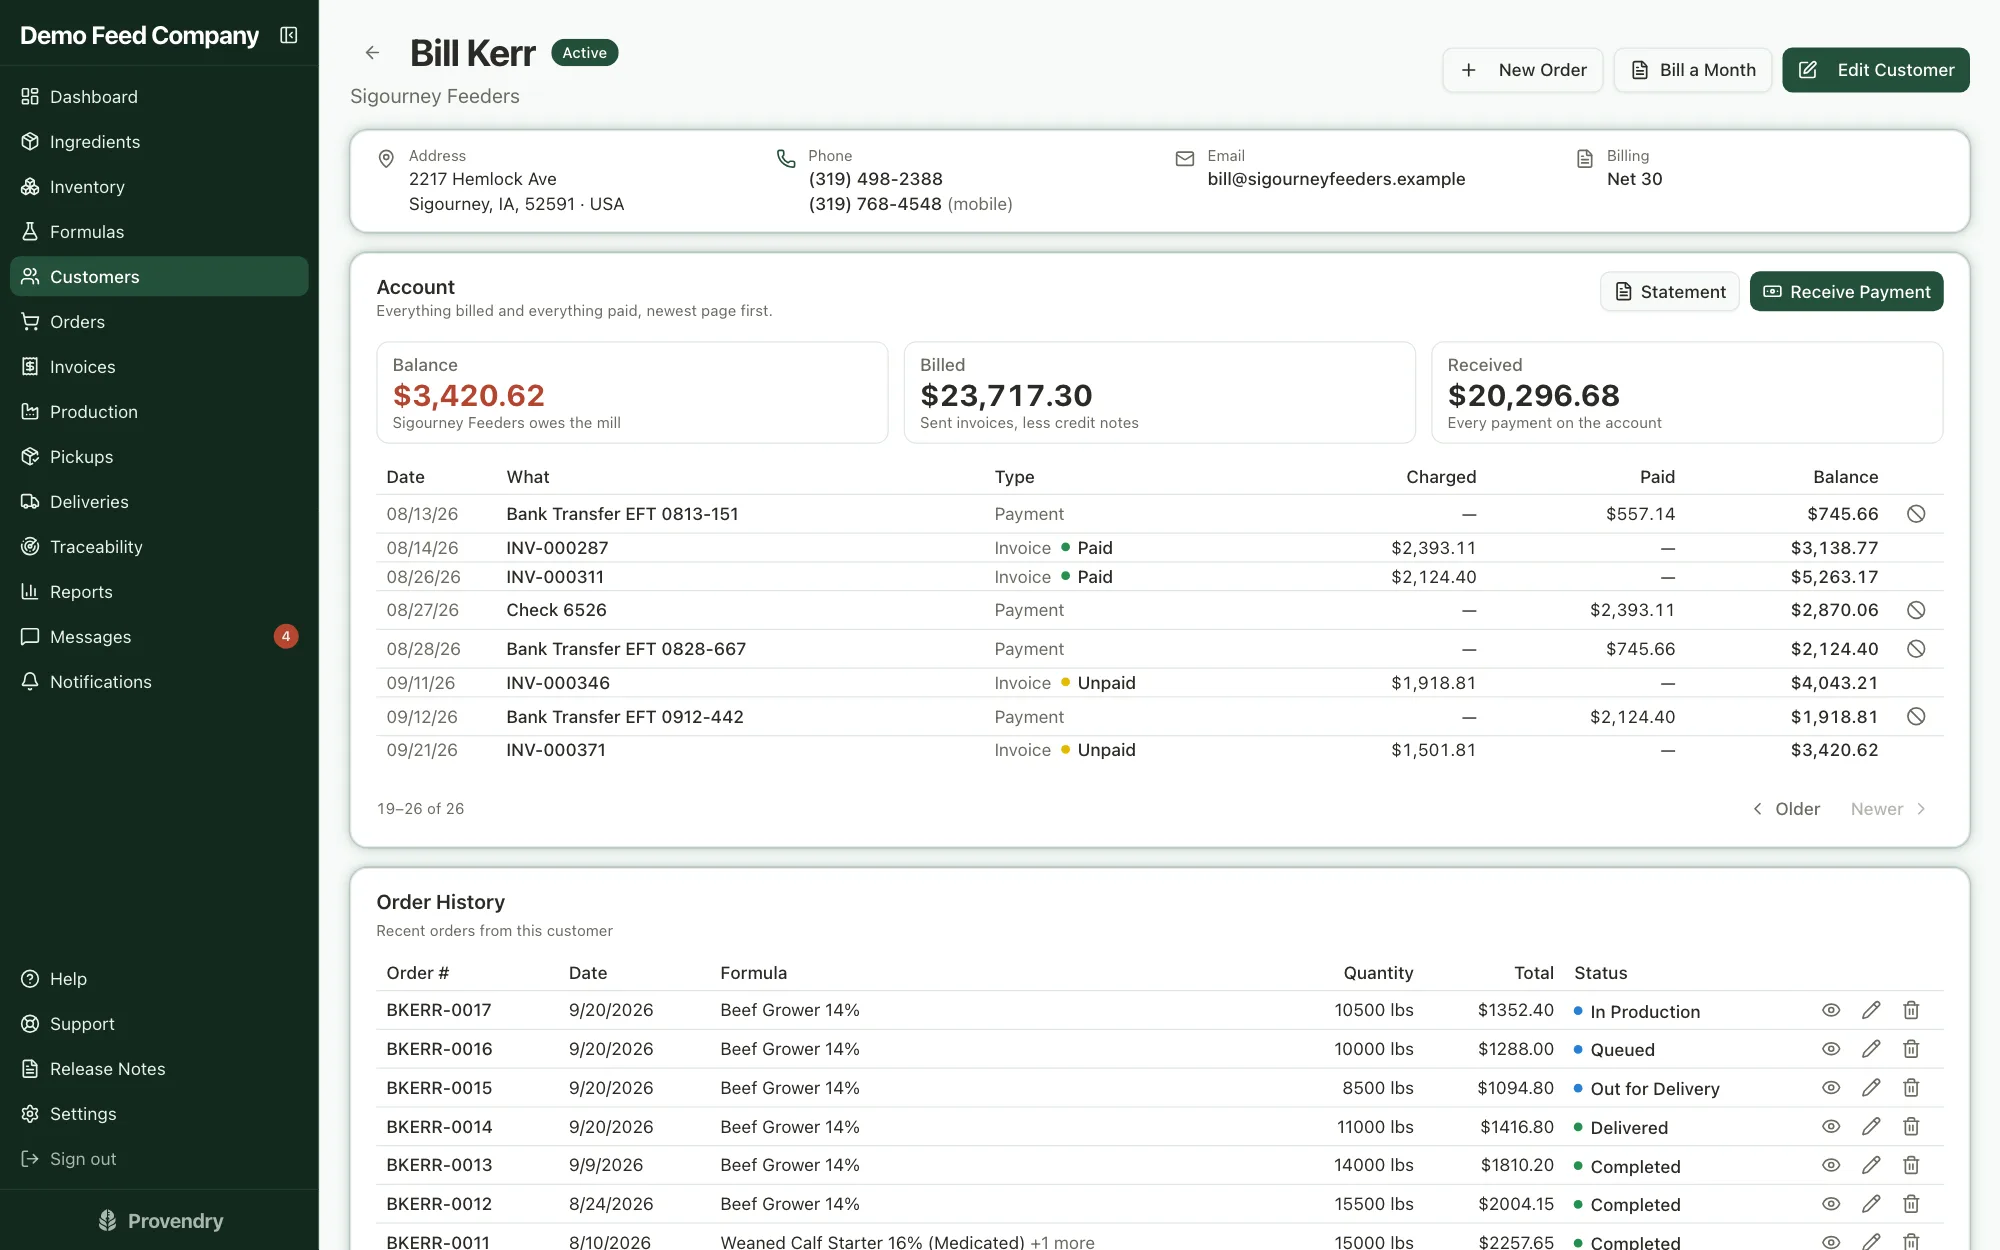2000x1250 pixels.
Task: Delete order BKERR-0013 with the trash icon
Action: 1911,1165
